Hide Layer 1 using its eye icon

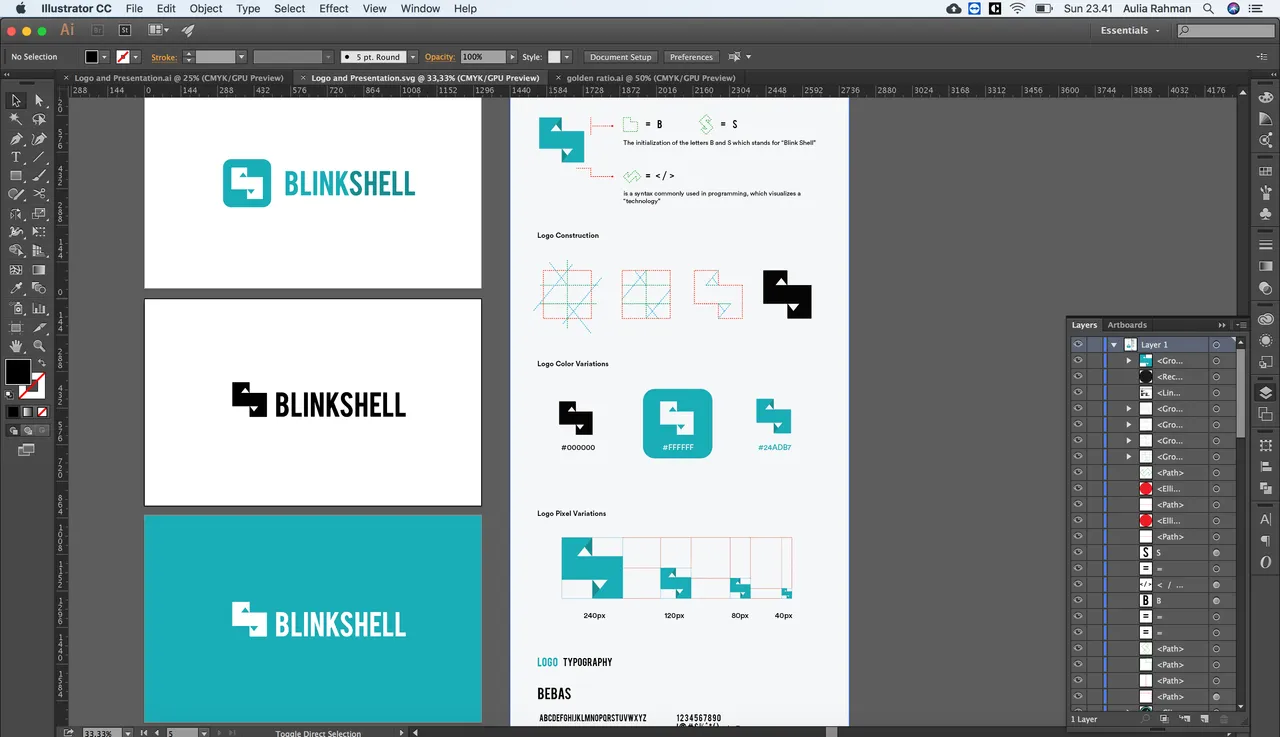coord(1078,345)
